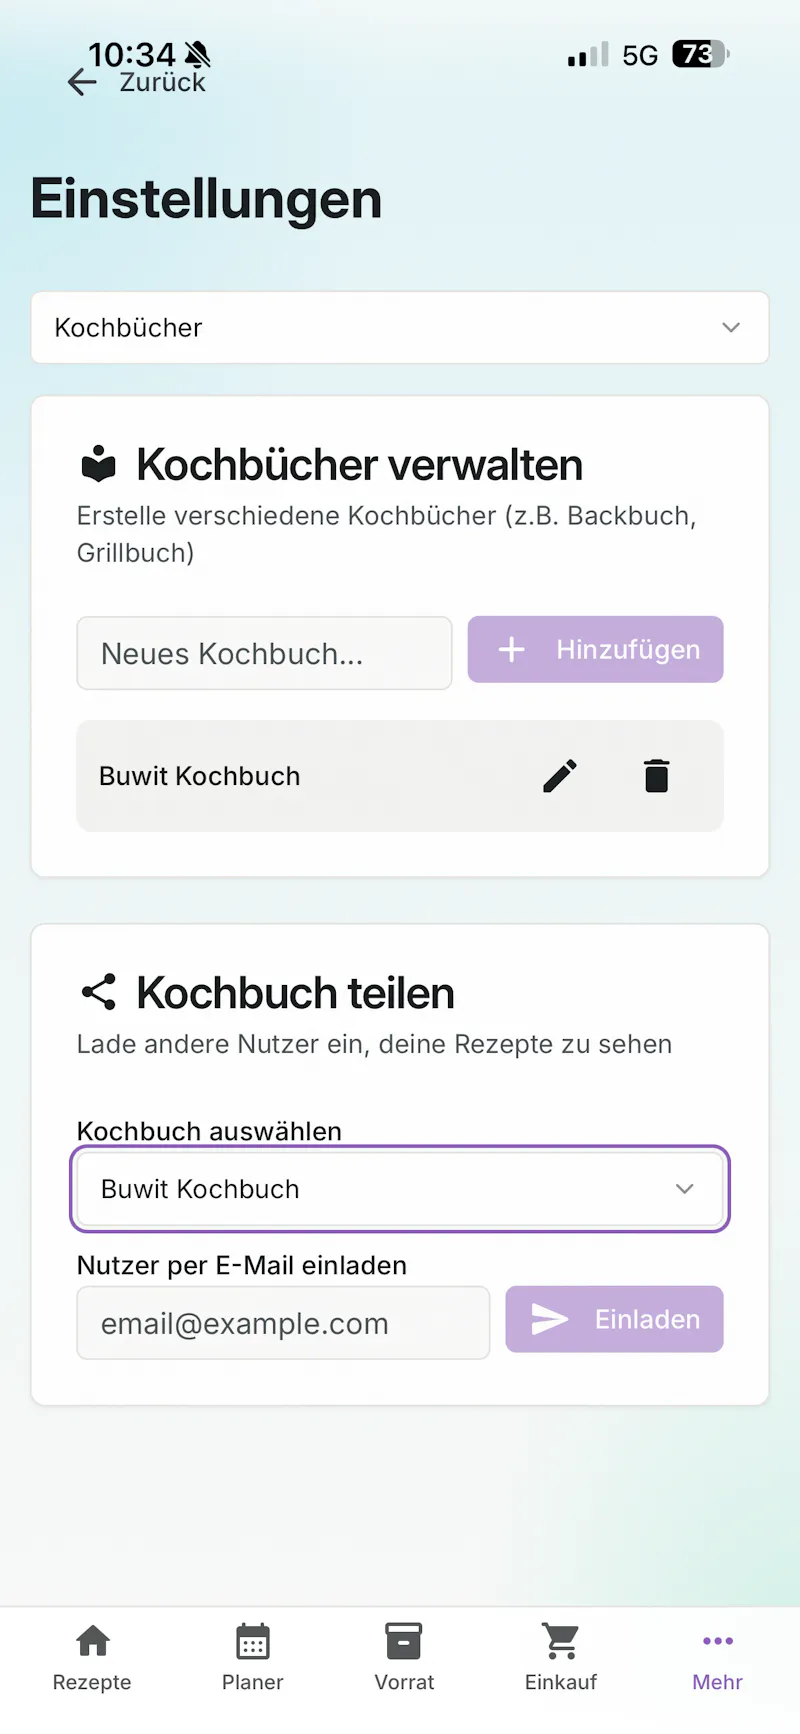Delete Buwit Kochbuch with the trash icon

[x=656, y=775]
